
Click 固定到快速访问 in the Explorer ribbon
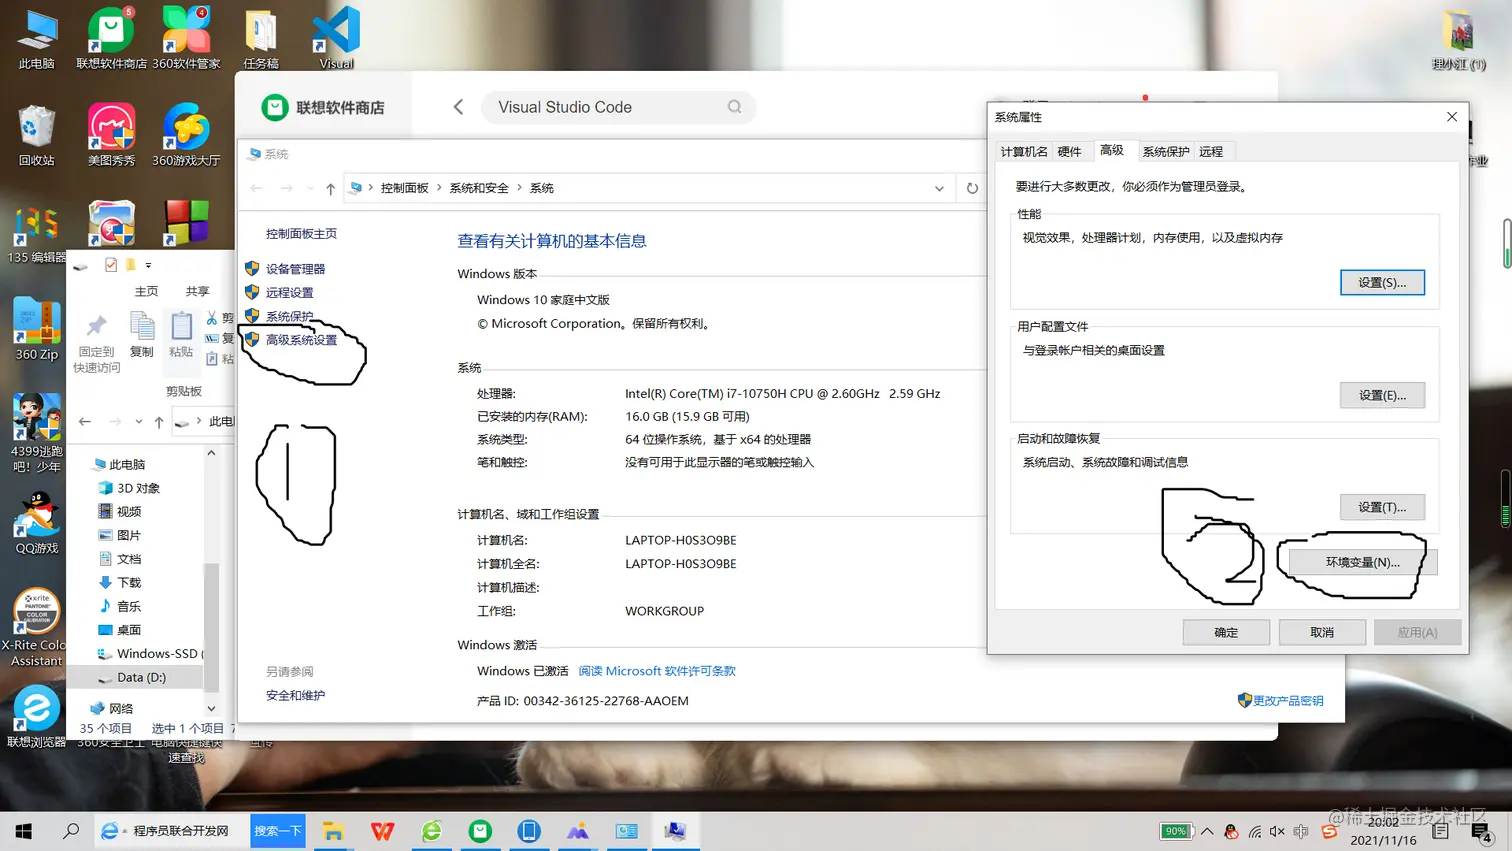(x=97, y=342)
